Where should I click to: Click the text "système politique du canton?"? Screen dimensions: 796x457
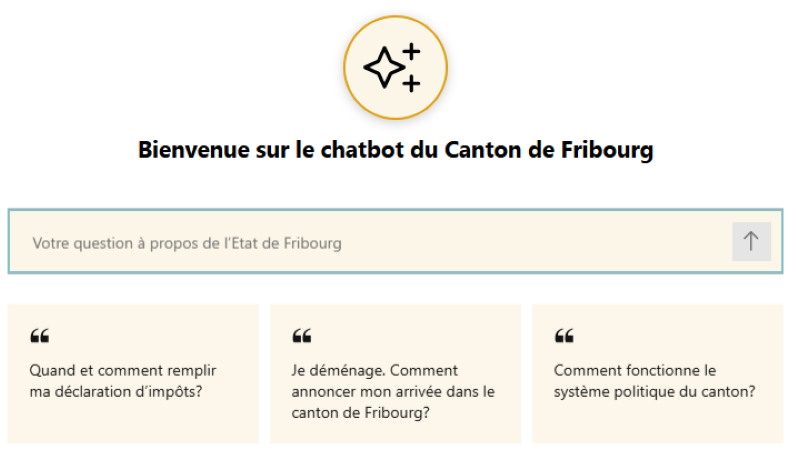coord(654,392)
